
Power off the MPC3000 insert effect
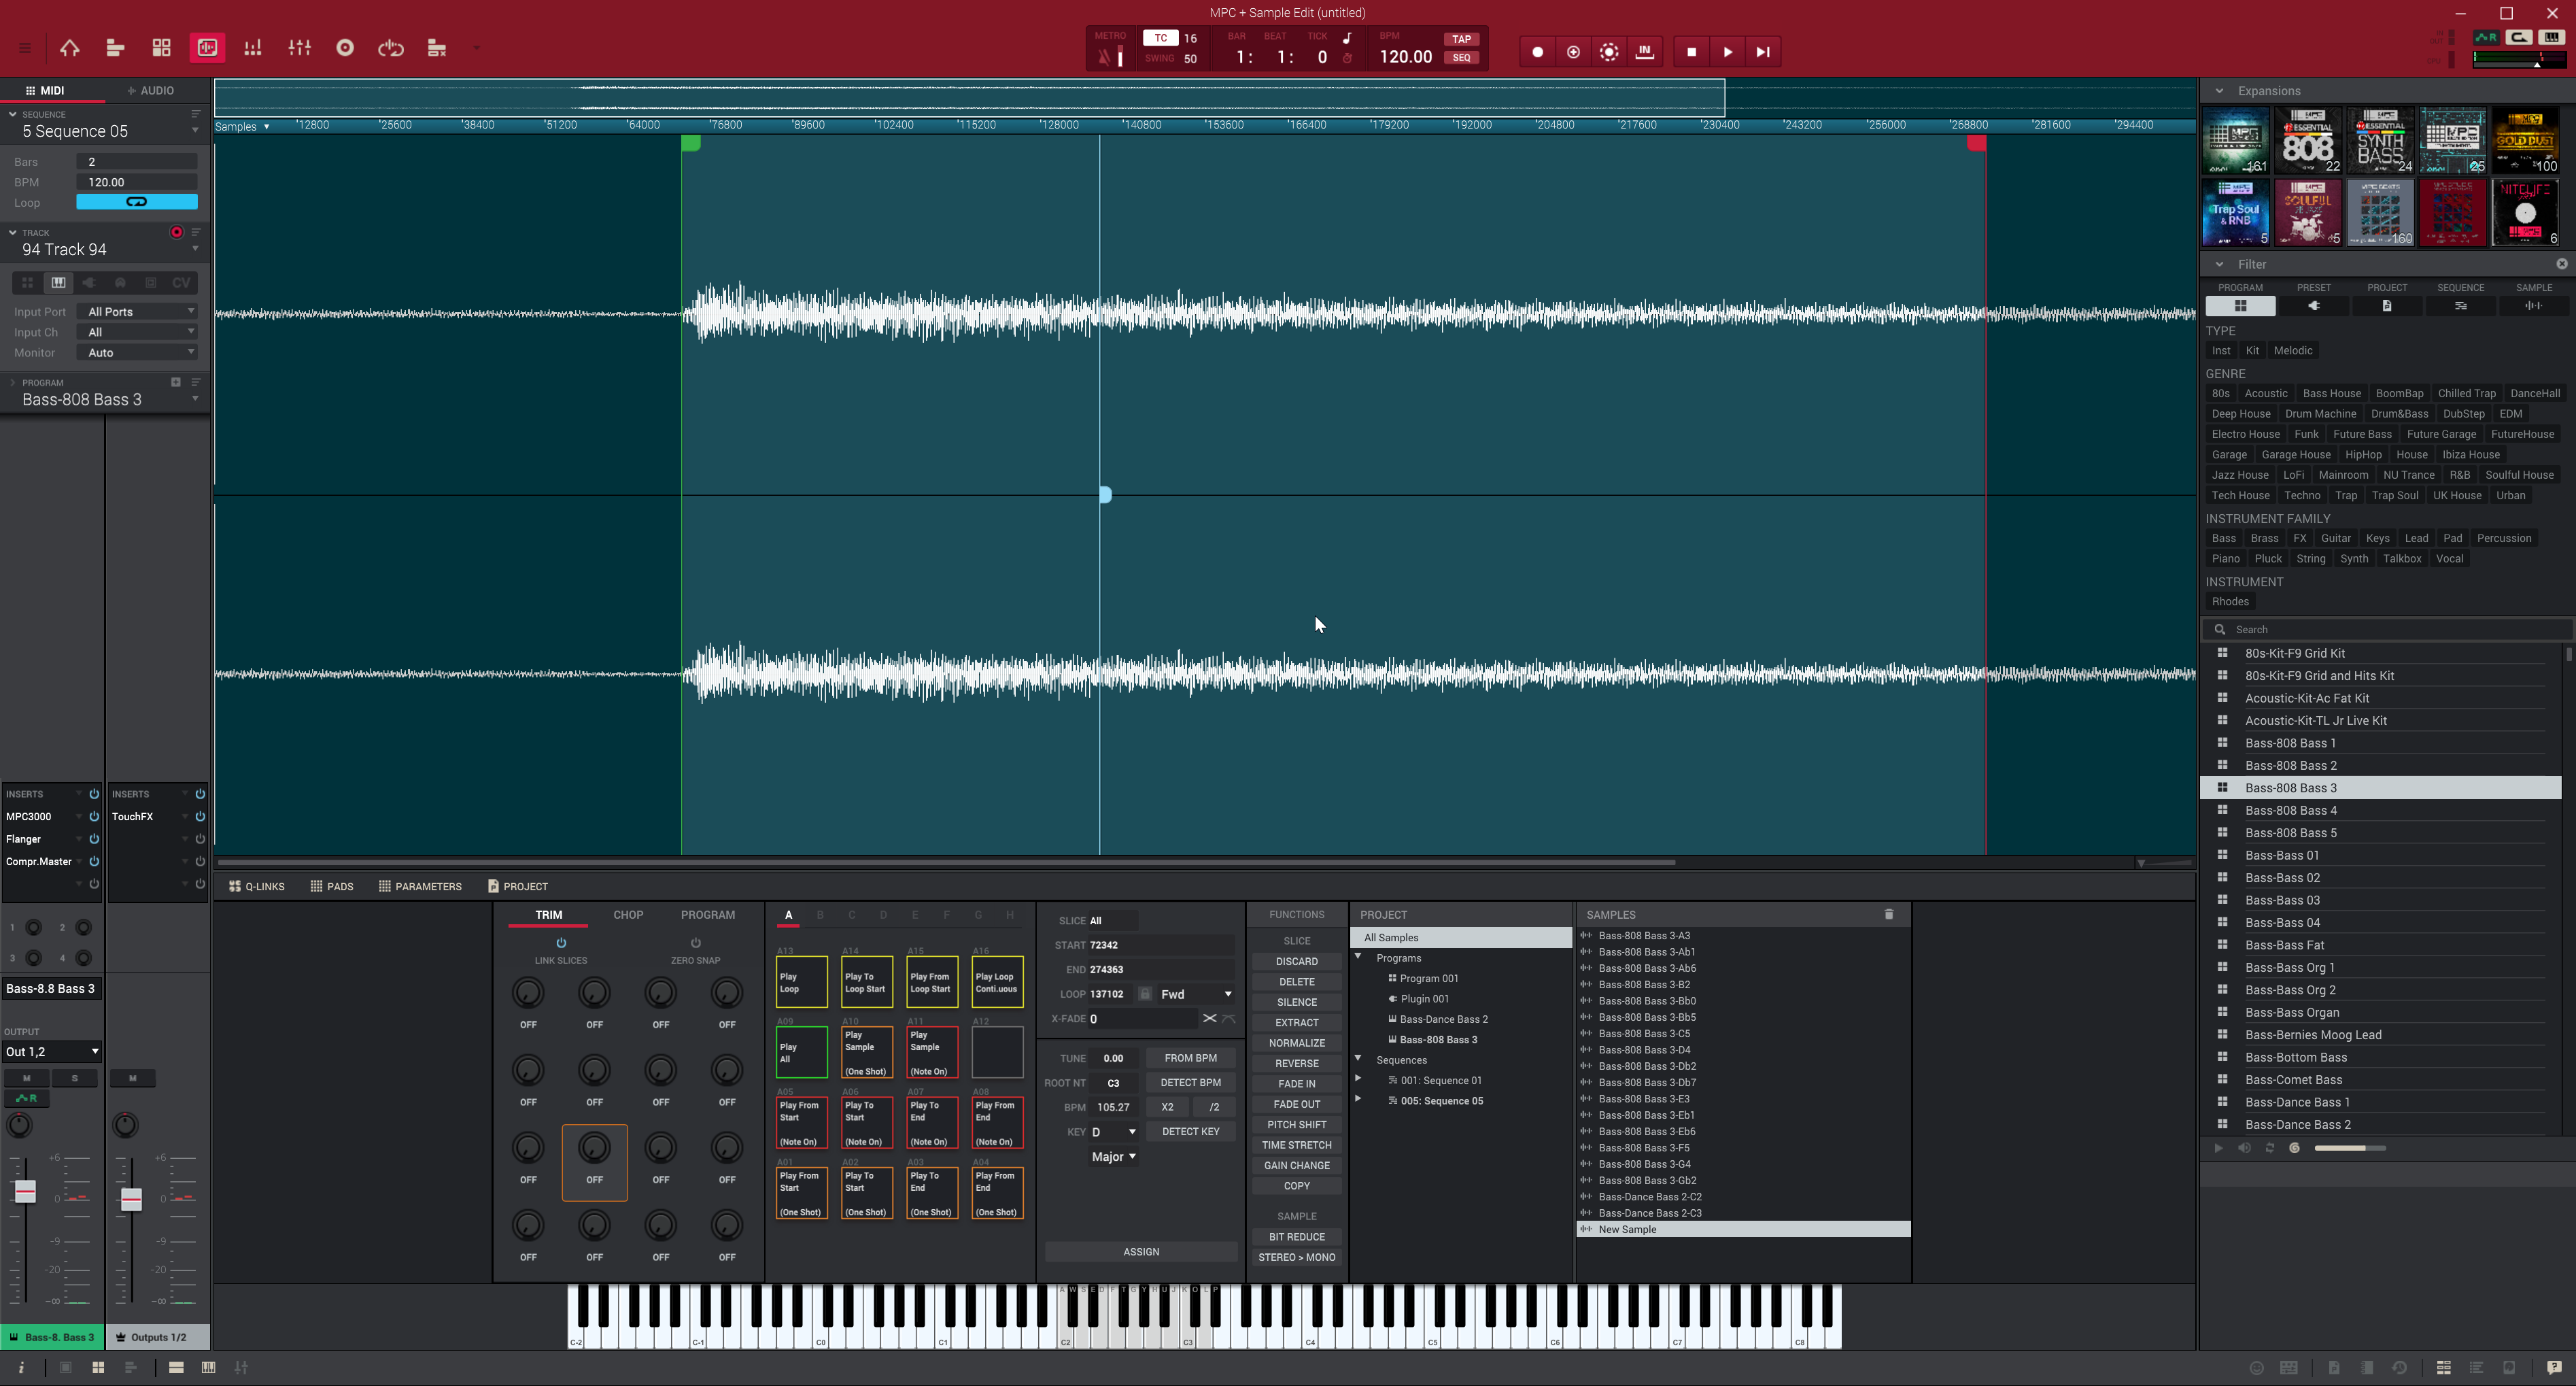point(93,816)
